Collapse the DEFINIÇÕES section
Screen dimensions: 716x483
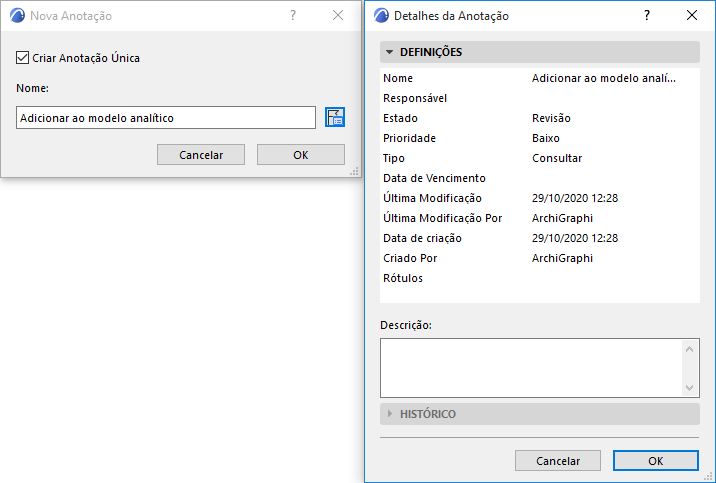tap(389, 52)
